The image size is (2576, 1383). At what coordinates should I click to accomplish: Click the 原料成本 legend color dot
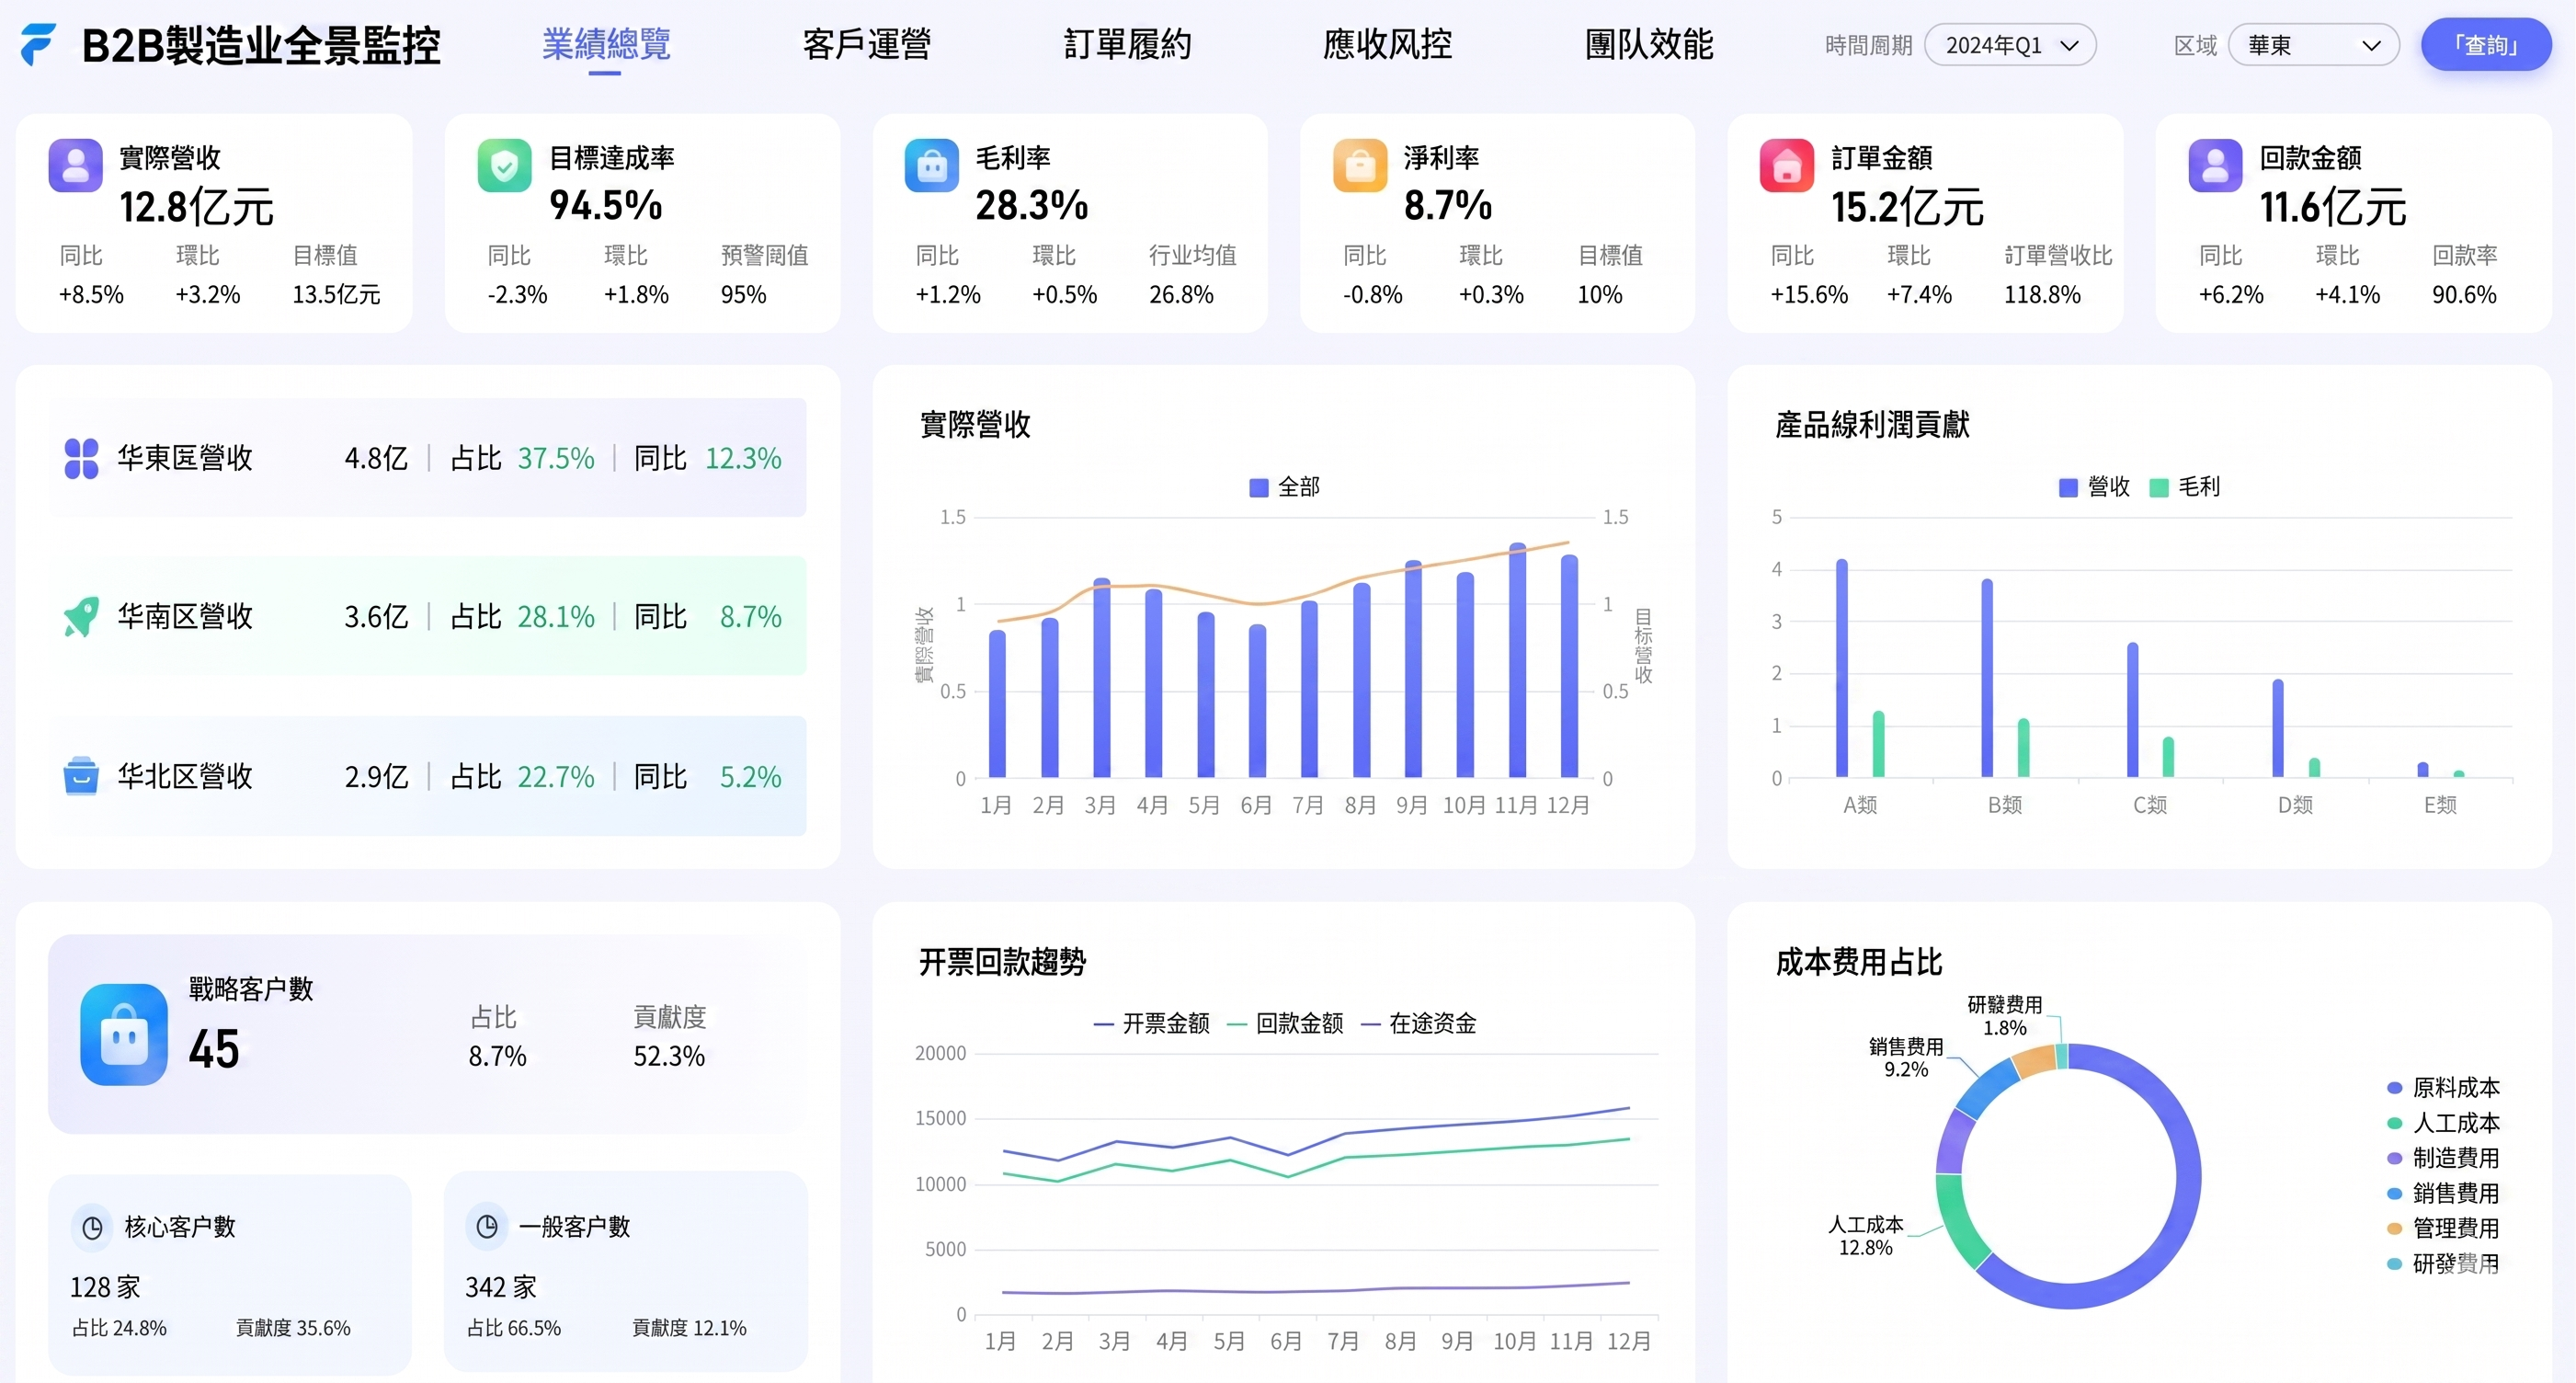[2394, 1088]
